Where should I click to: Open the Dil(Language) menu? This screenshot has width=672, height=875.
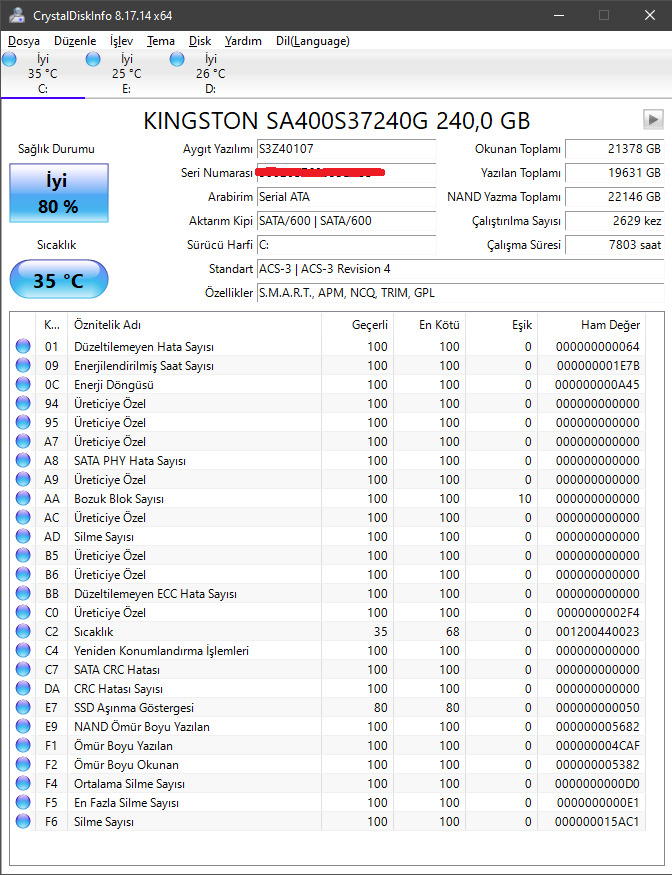click(x=313, y=41)
